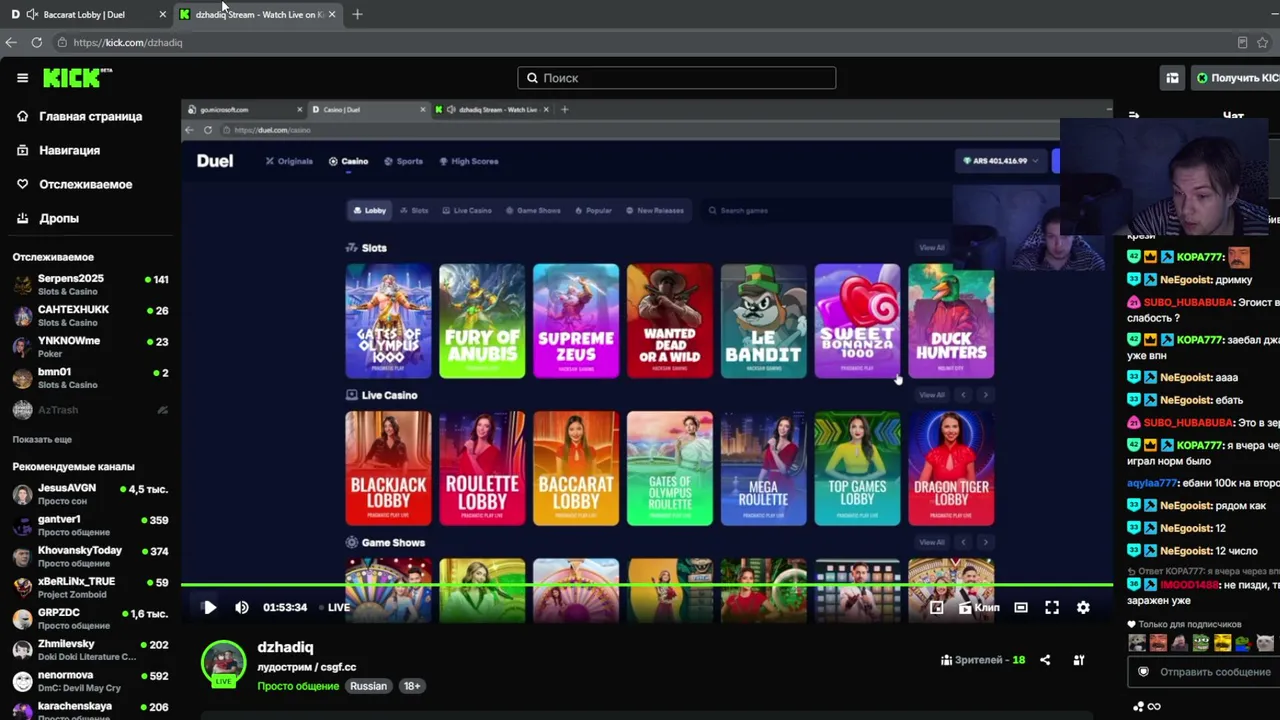
Task: Open the nenormova recommended channel
Action: pos(90,680)
